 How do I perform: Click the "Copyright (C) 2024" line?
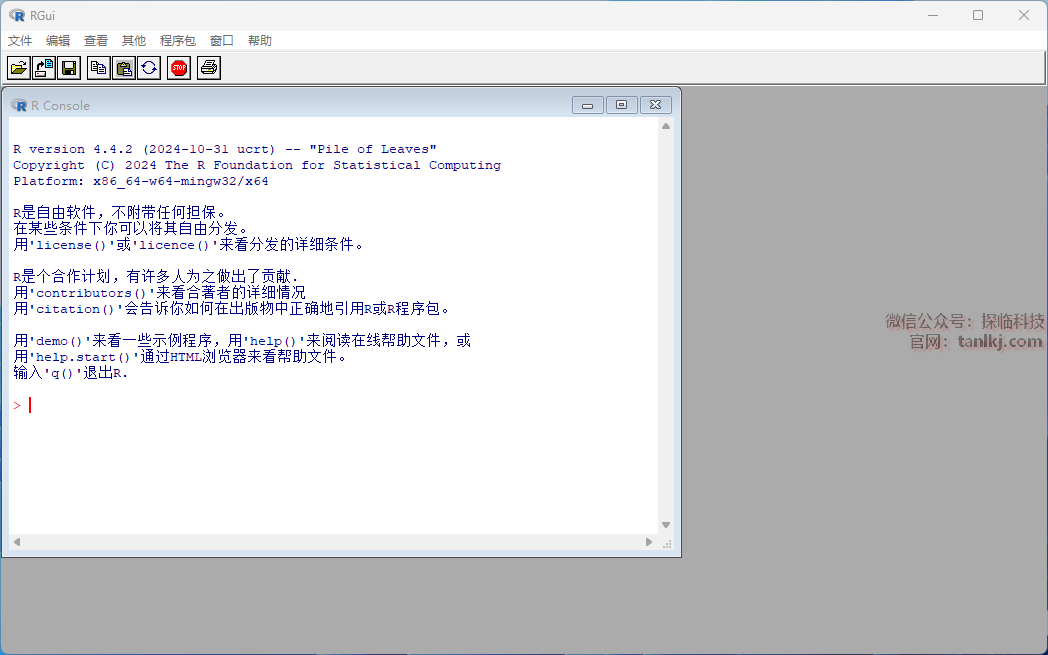coord(257,165)
